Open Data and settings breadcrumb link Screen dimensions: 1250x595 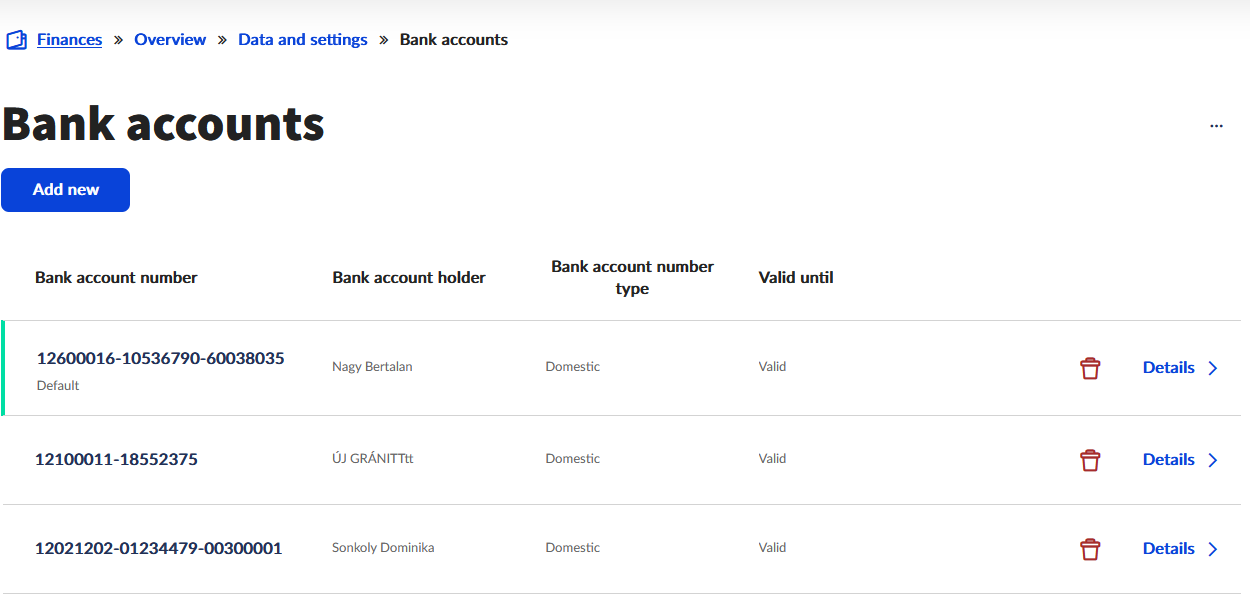(302, 40)
